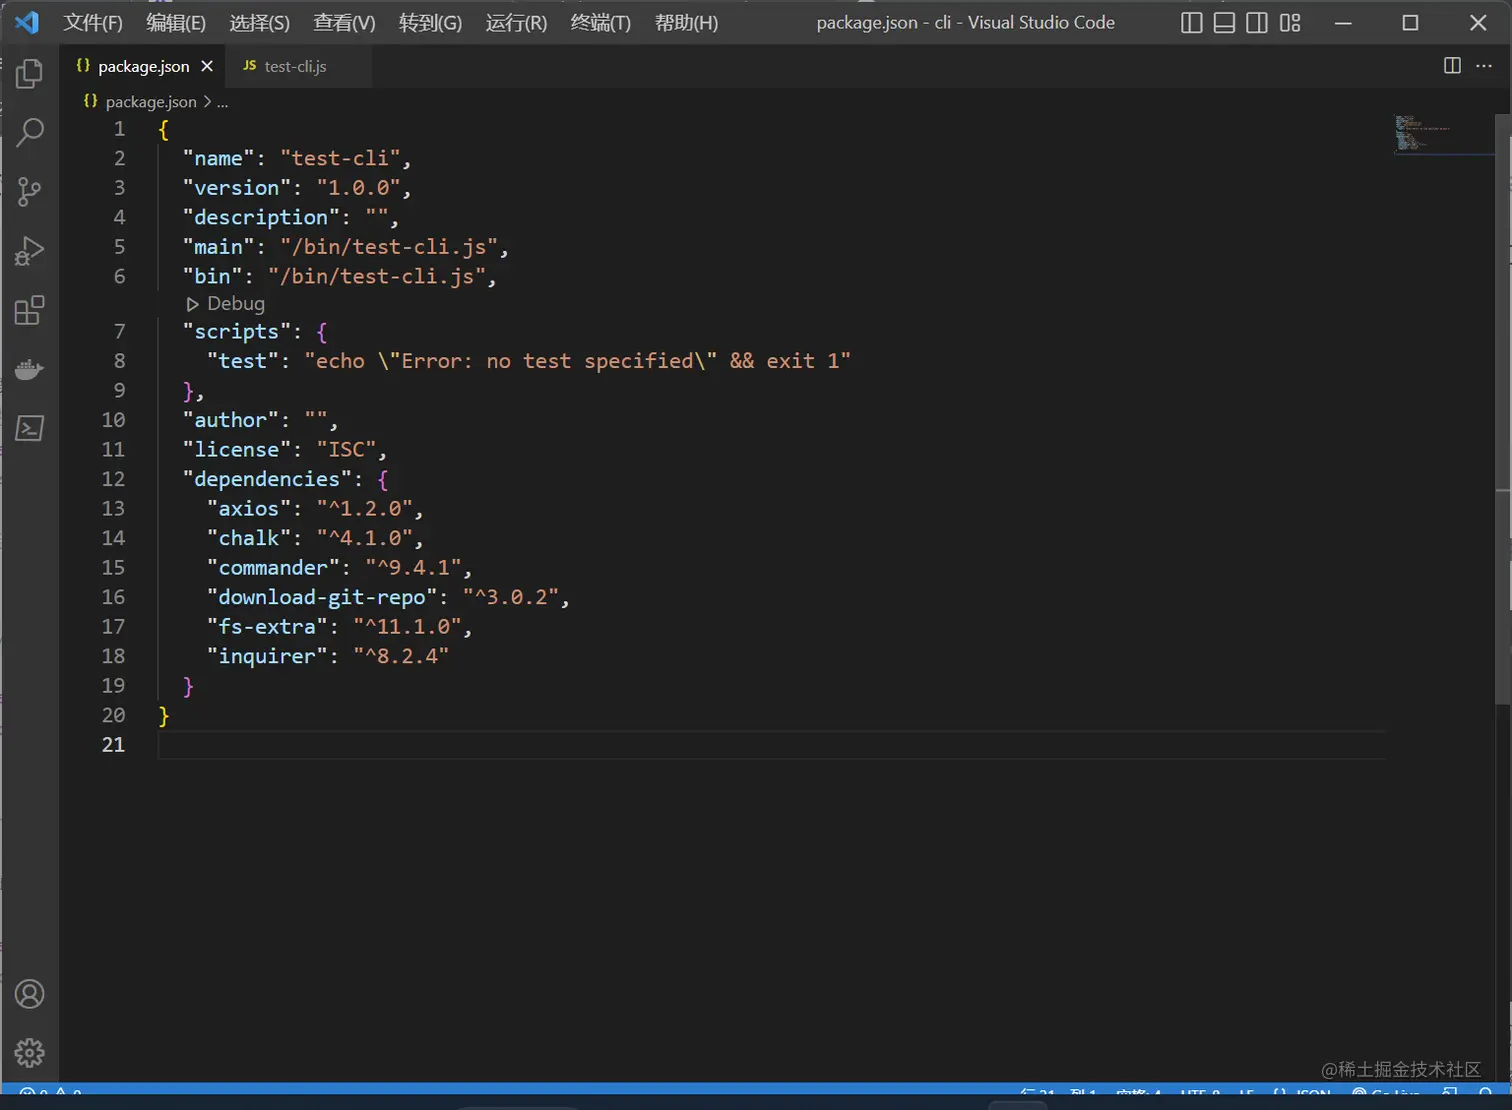Toggle the bottom panel layout icon
Image resolution: width=1512 pixels, height=1110 pixels.
point(1224,22)
